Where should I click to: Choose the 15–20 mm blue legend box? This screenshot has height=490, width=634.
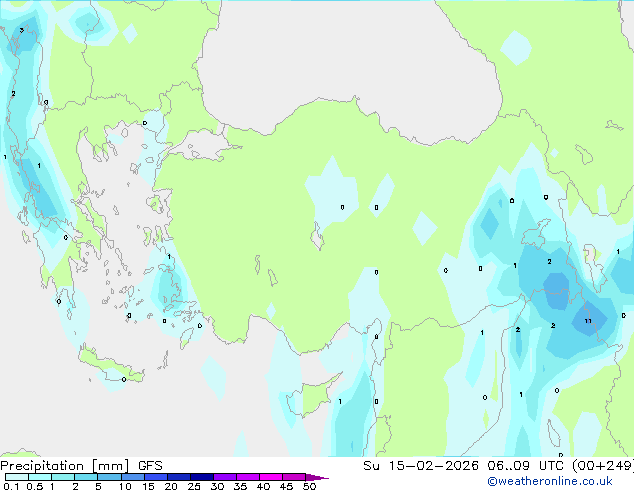coord(156,477)
